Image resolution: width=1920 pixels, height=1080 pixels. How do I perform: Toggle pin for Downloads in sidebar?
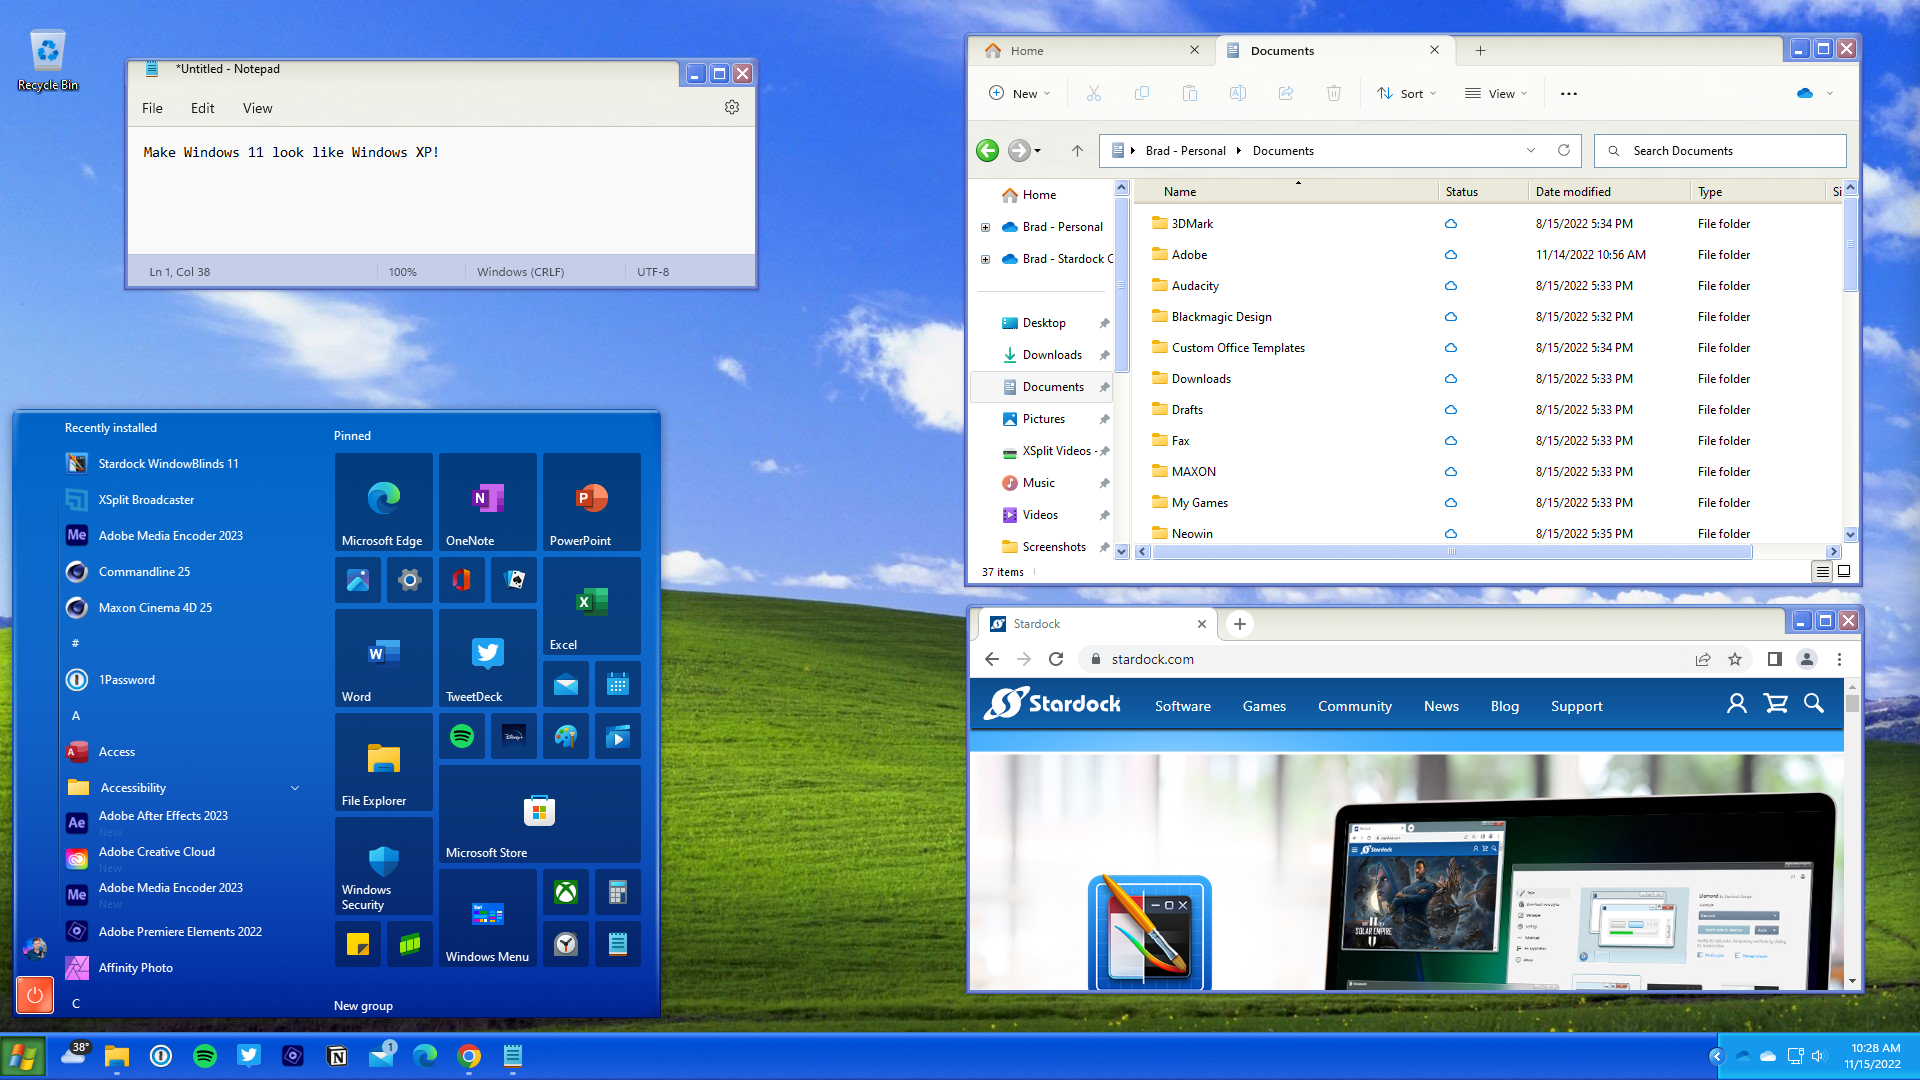[x=1105, y=355]
